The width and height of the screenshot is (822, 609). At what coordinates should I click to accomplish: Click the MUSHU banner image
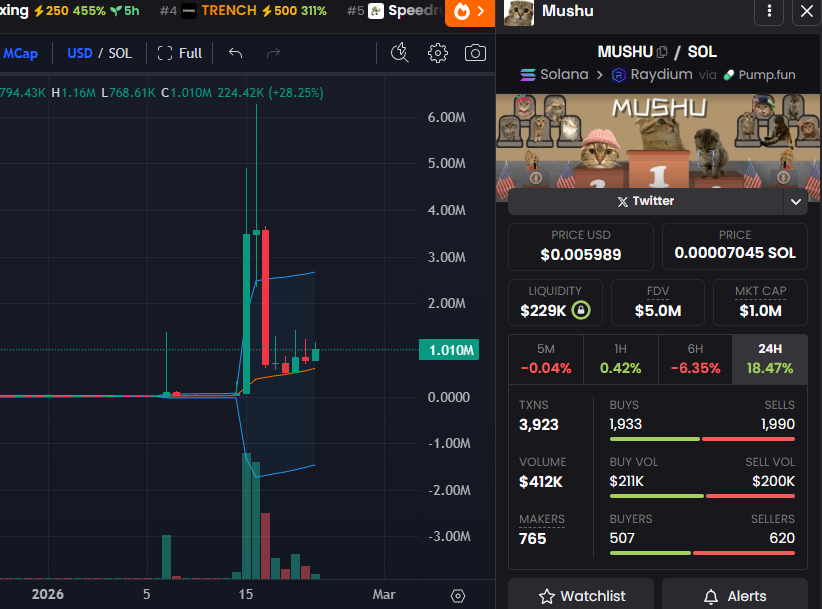coord(658,140)
